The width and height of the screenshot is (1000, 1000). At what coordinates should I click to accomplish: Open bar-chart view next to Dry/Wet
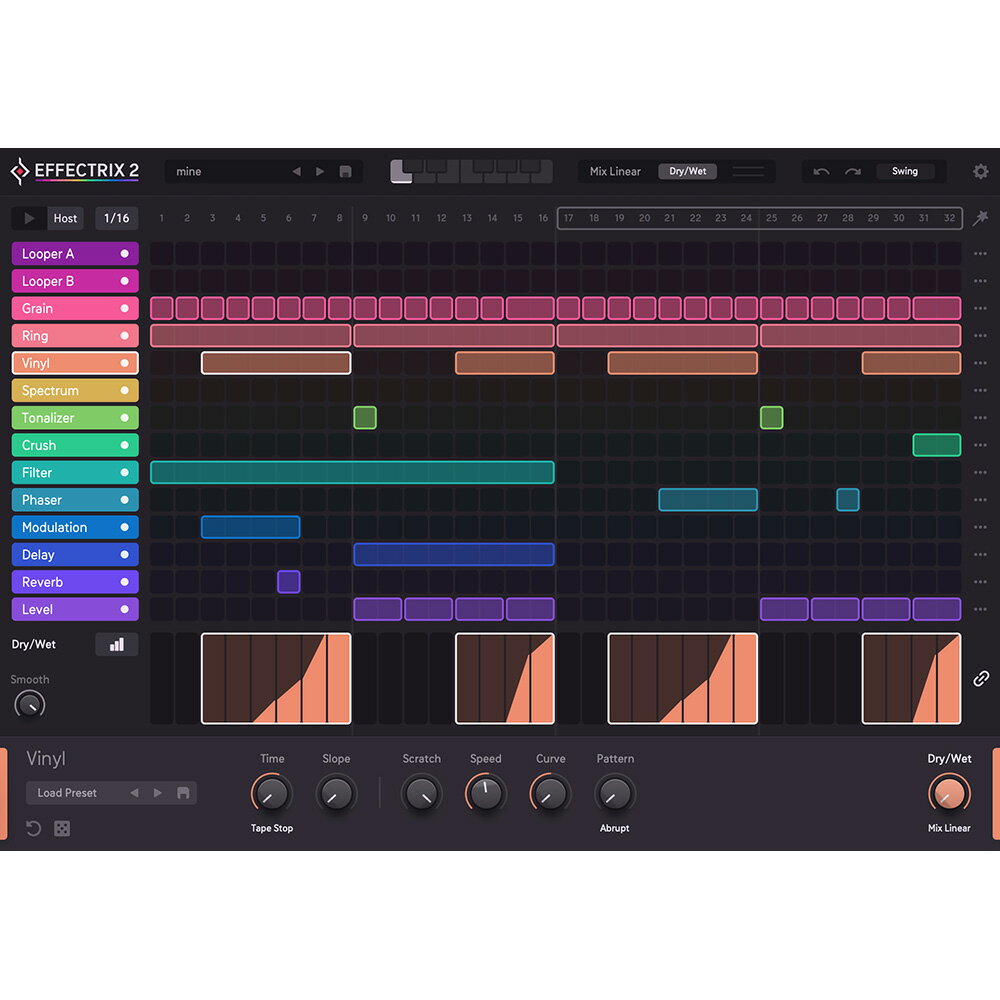(117, 644)
